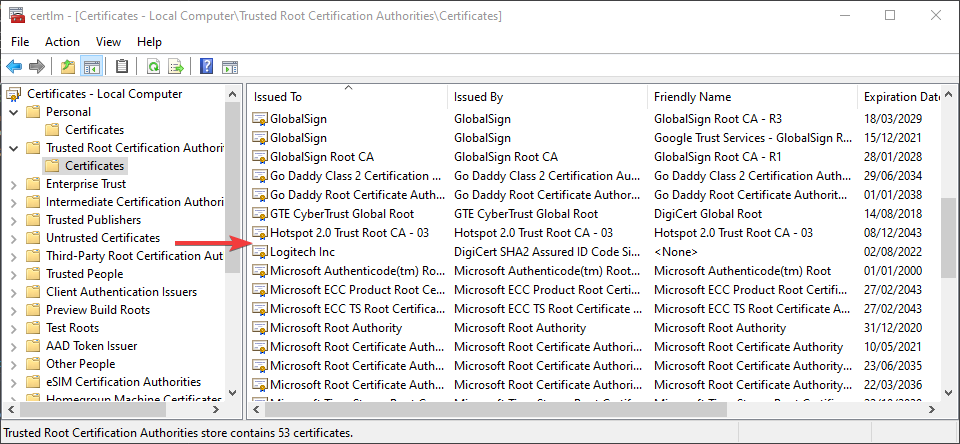Expand Third-Party Root Certification Authorities node
Viewport: 960px width, 444px height.
click(x=13, y=256)
